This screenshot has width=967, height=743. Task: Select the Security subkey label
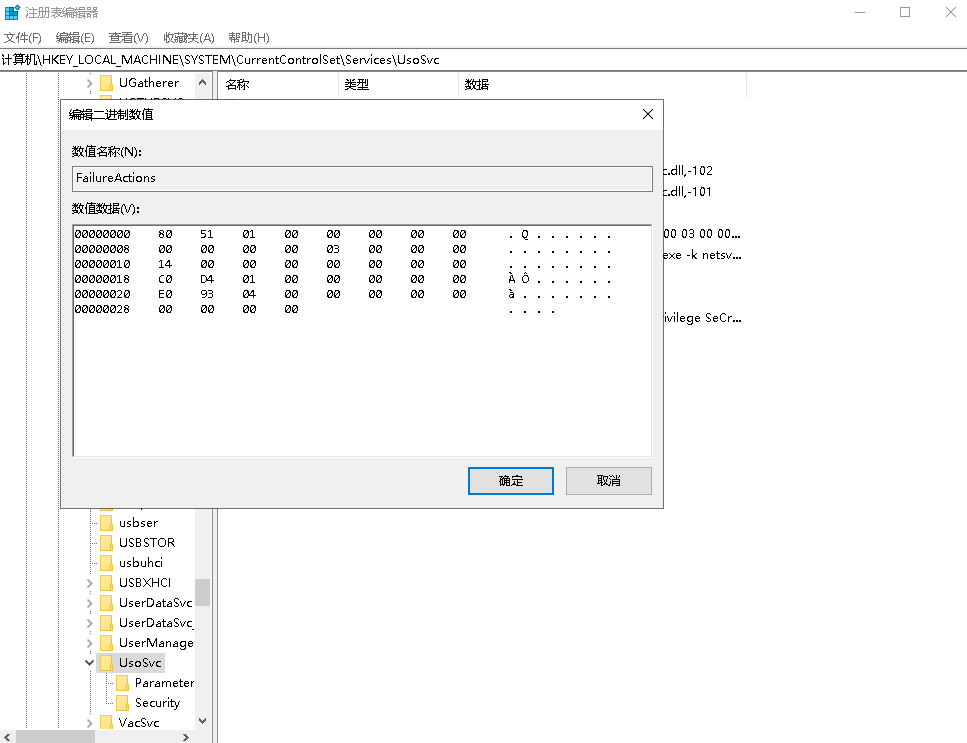[157, 703]
